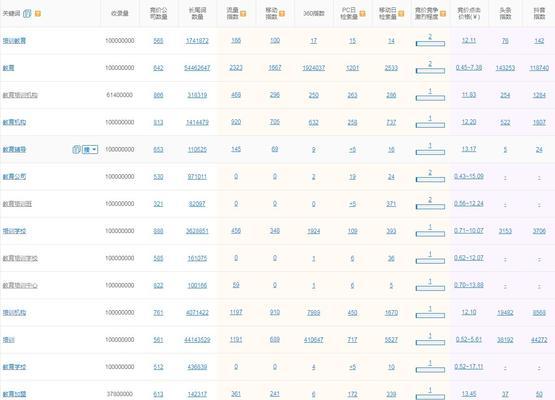Viewport: 555px width, 400px height.
Task: Click indexed count 37800000
Action: click(x=120, y=394)
